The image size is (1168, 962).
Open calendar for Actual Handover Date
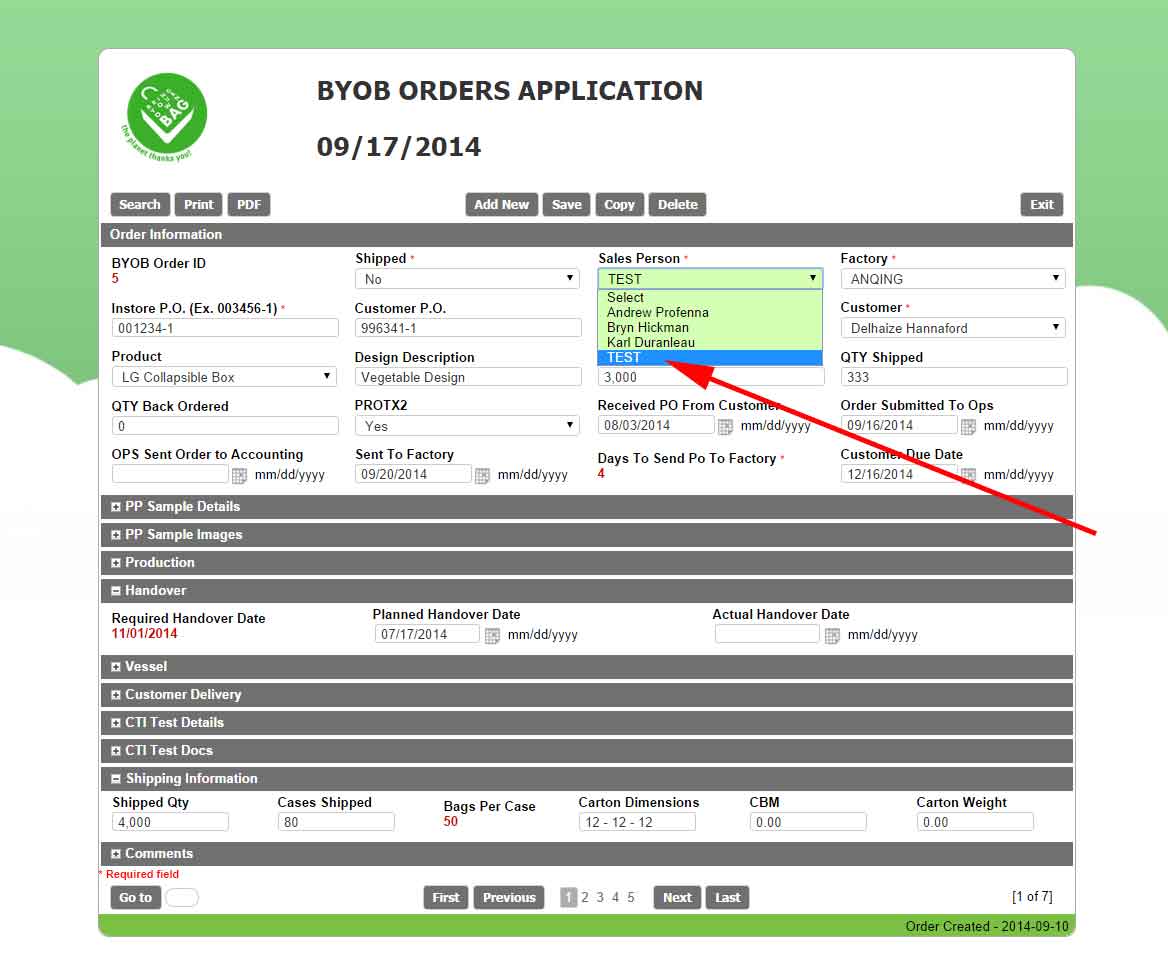pos(832,636)
